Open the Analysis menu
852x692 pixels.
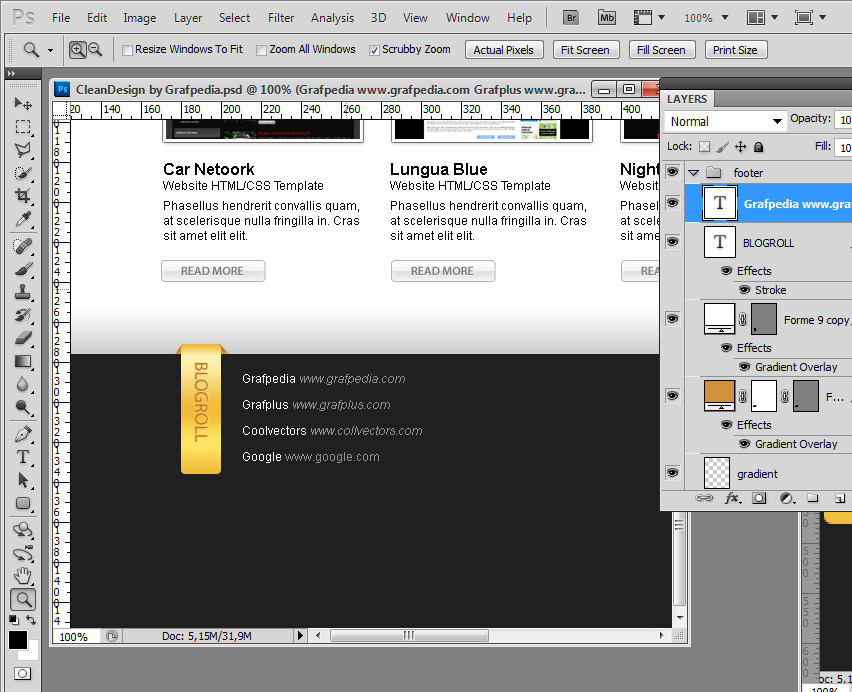coord(332,18)
